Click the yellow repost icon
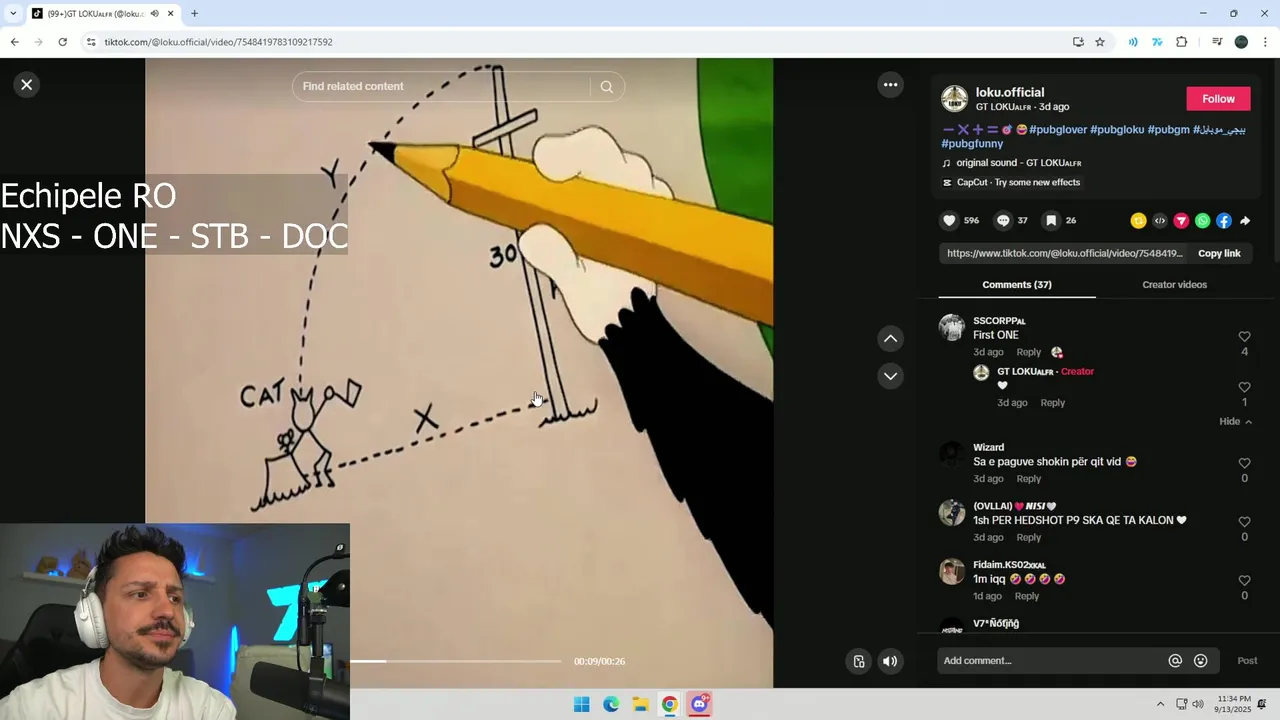Screen dimensions: 1280x720 click(x=1138, y=221)
